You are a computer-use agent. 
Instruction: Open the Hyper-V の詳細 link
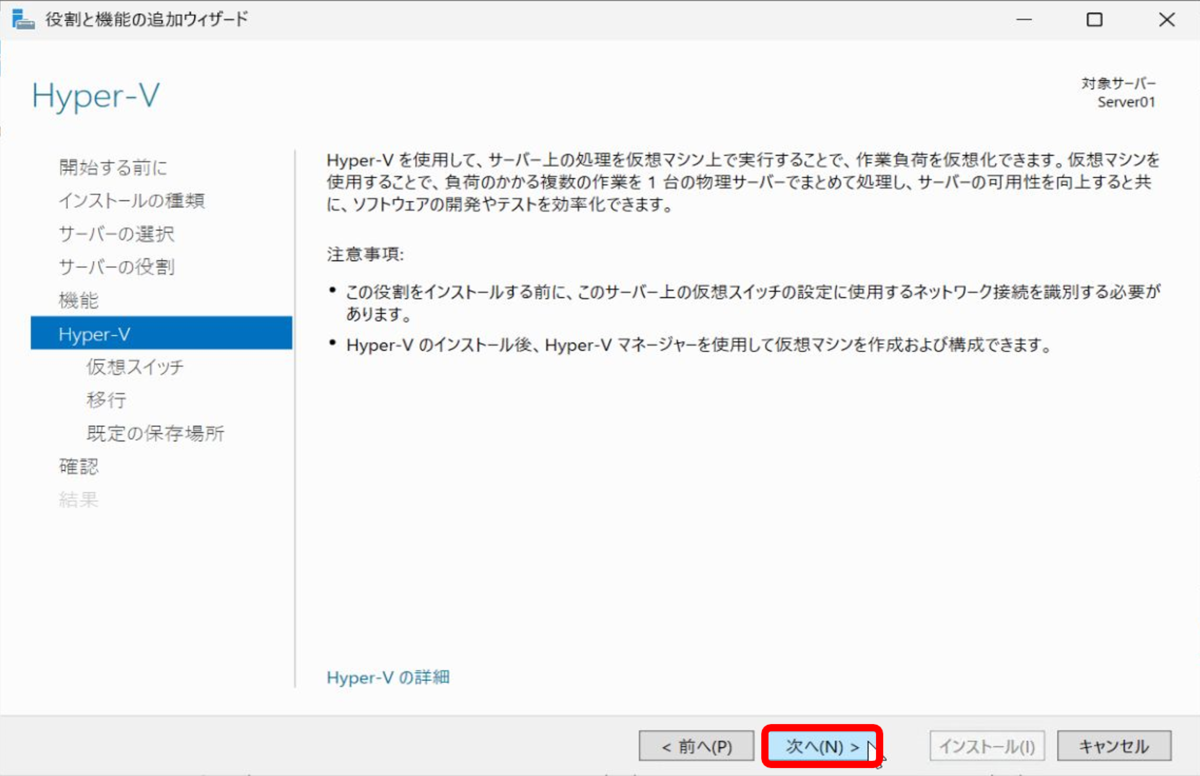[x=388, y=677]
